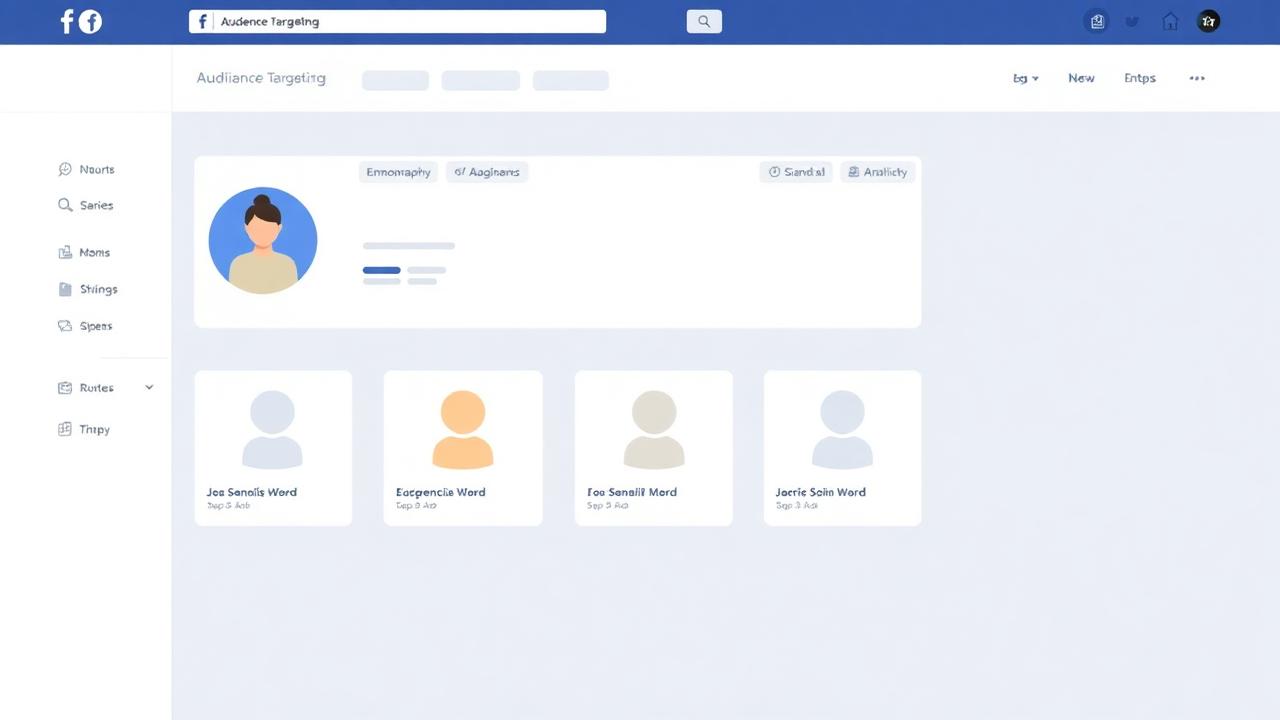Click the middle placeholder pill in the header
Viewport: 1280px width, 720px height.
pos(481,80)
